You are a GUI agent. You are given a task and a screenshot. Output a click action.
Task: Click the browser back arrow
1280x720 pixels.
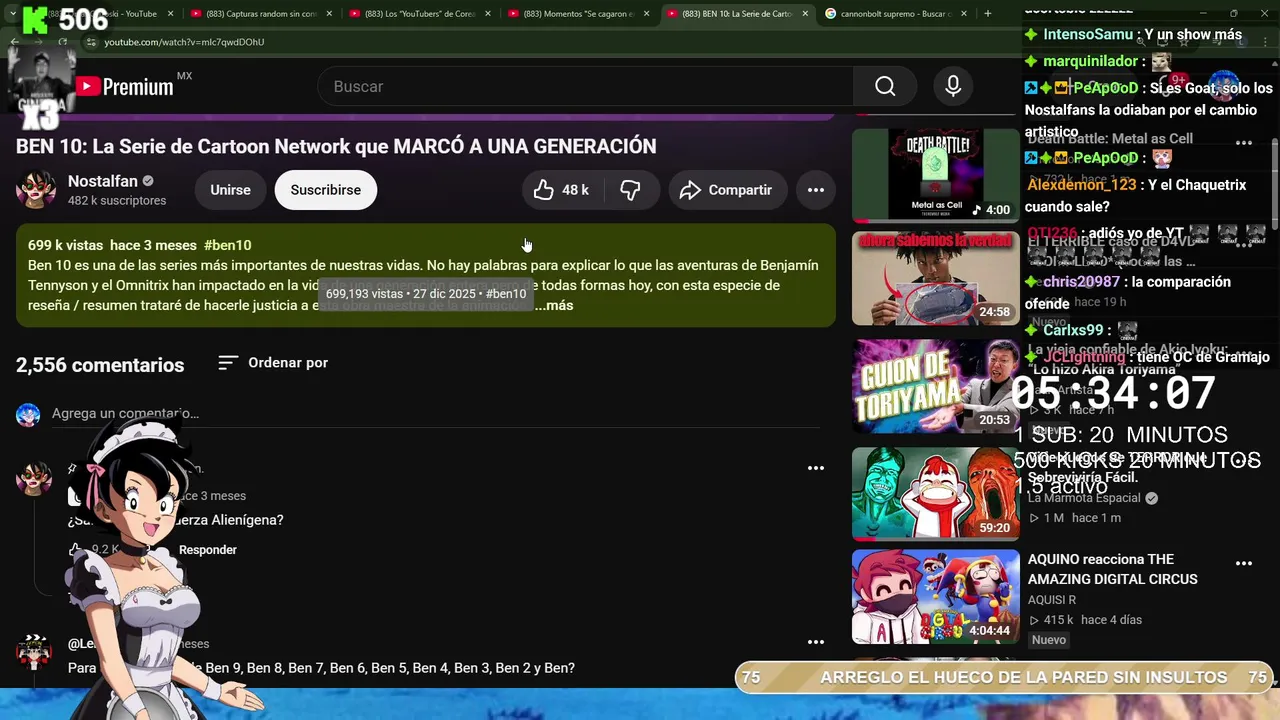click(x=14, y=42)
